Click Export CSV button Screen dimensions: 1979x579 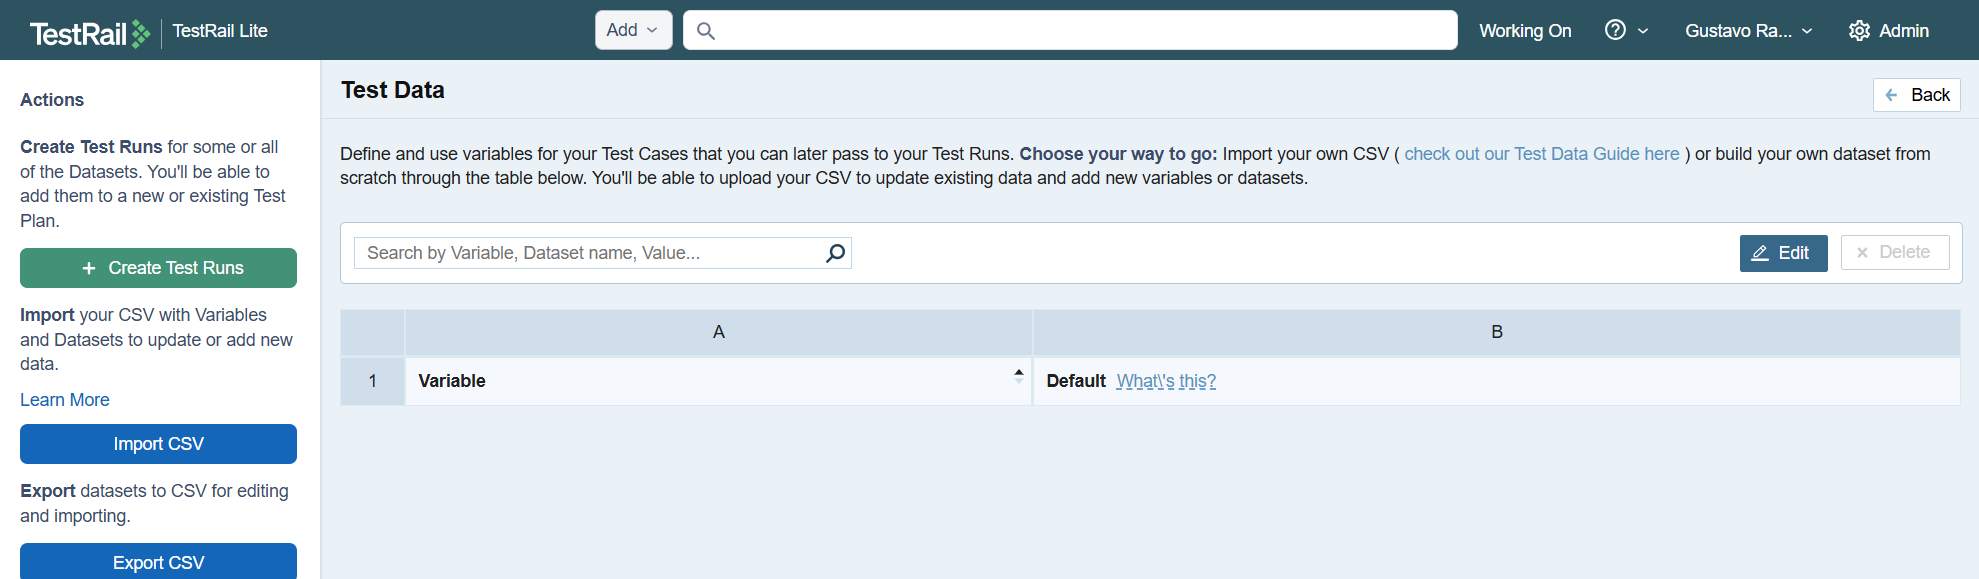158,562
